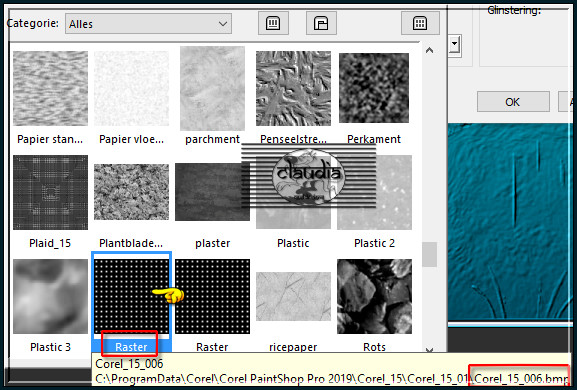Pick the parchment texture thumbnail

tap(212, 88)
